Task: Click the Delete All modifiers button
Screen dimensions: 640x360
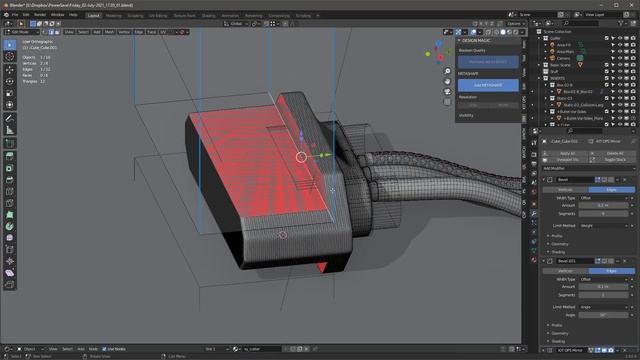Action: pyautogui.click(x=612, y=153)
